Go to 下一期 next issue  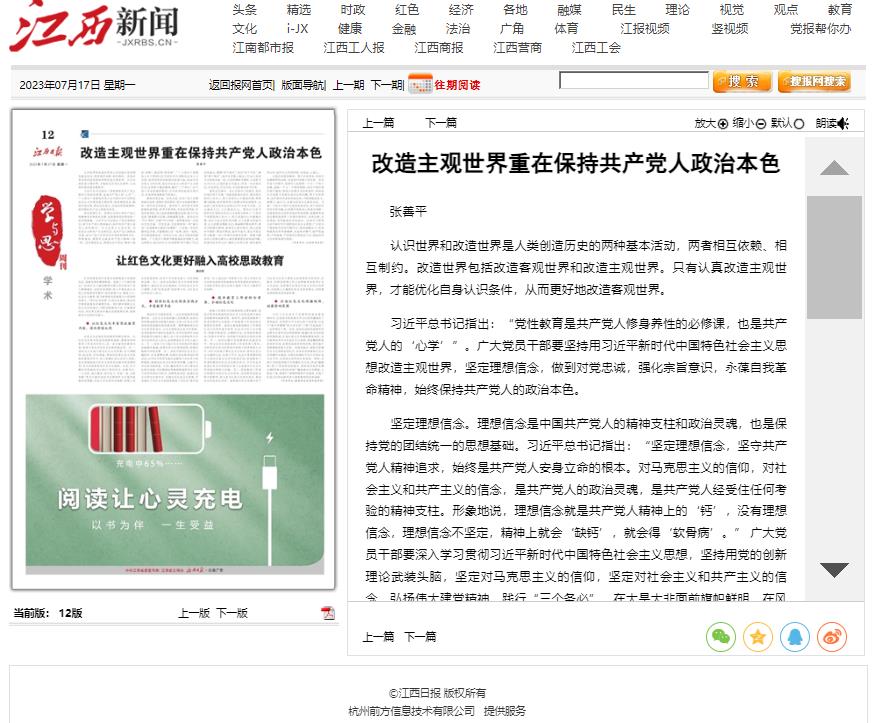(x=386, y=85)
